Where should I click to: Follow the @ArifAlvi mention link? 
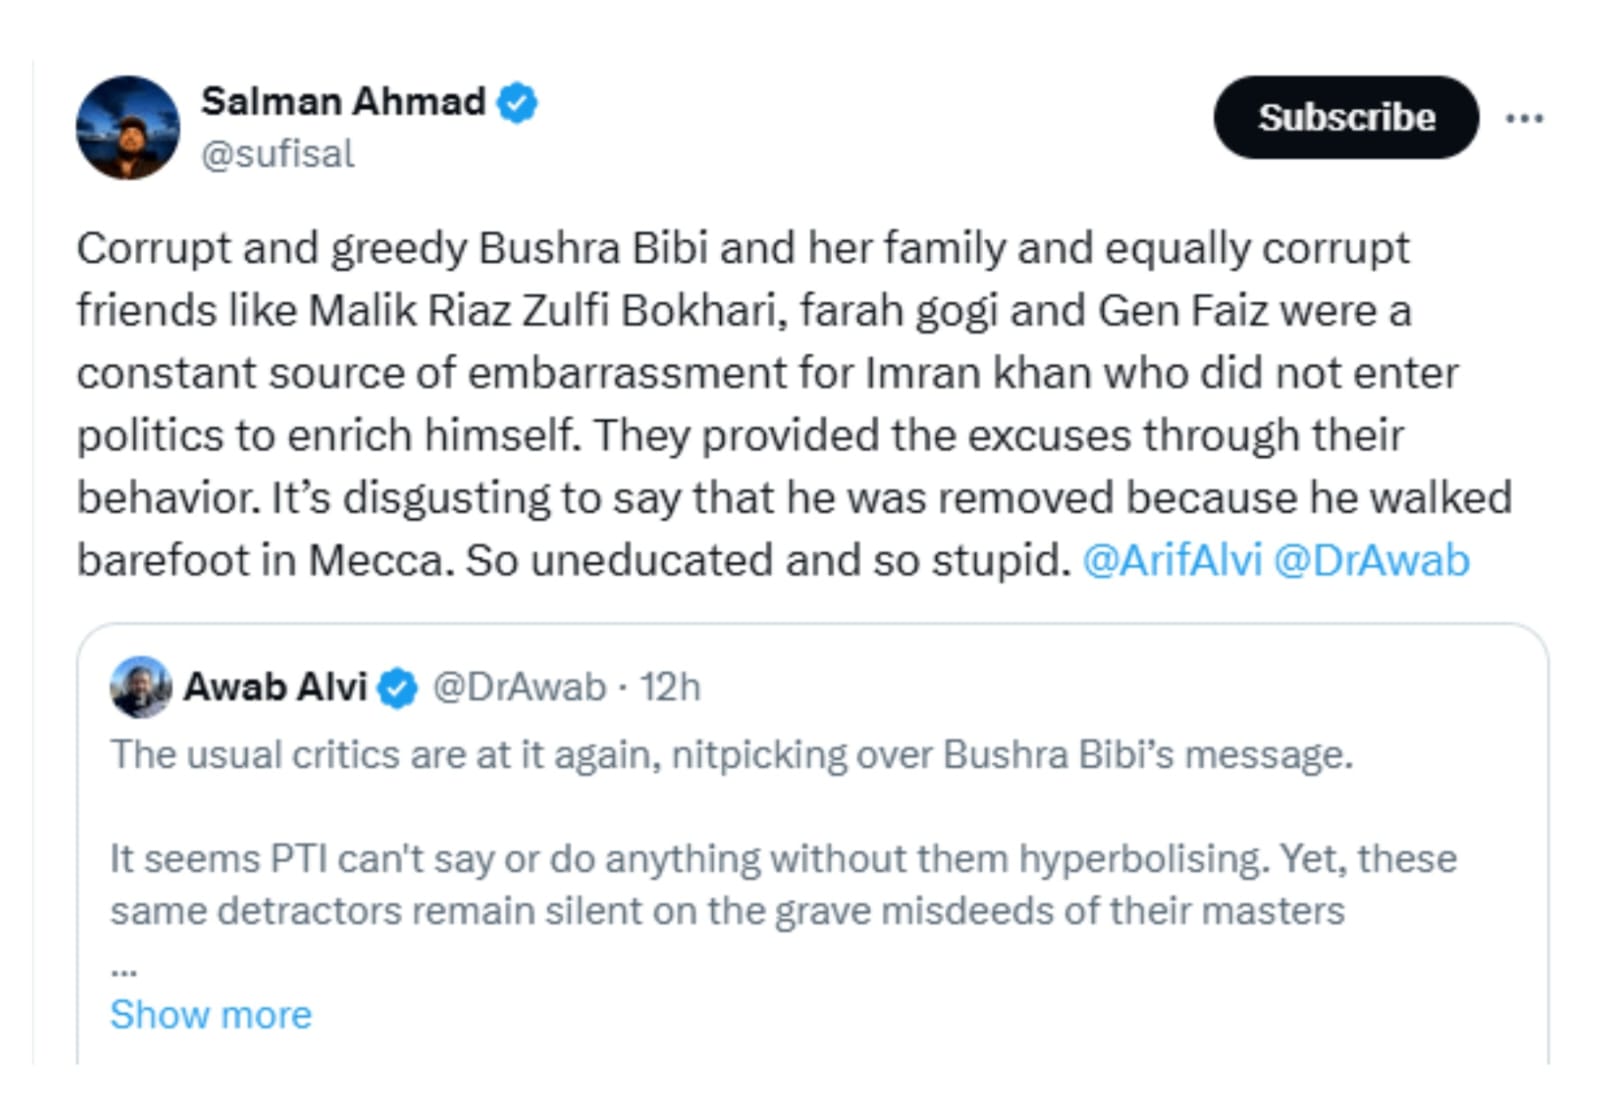point(1171,560)
